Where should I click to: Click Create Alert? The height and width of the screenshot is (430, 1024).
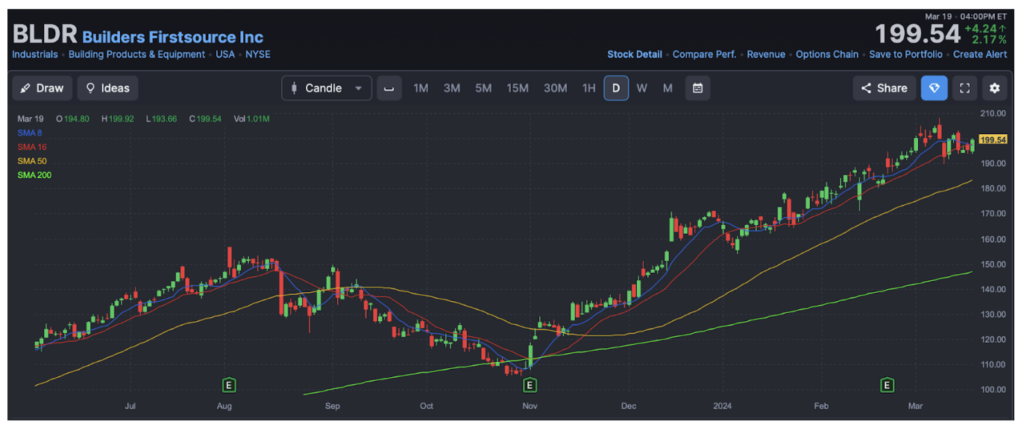(x=980, y=54)
